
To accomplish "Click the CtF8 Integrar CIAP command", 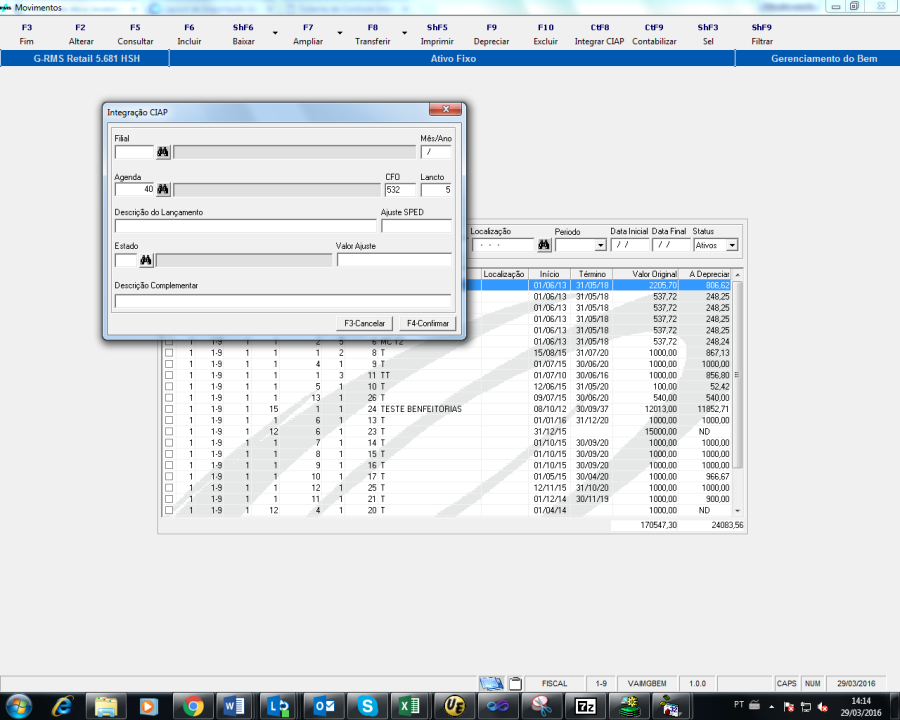I will pos(599,34).
